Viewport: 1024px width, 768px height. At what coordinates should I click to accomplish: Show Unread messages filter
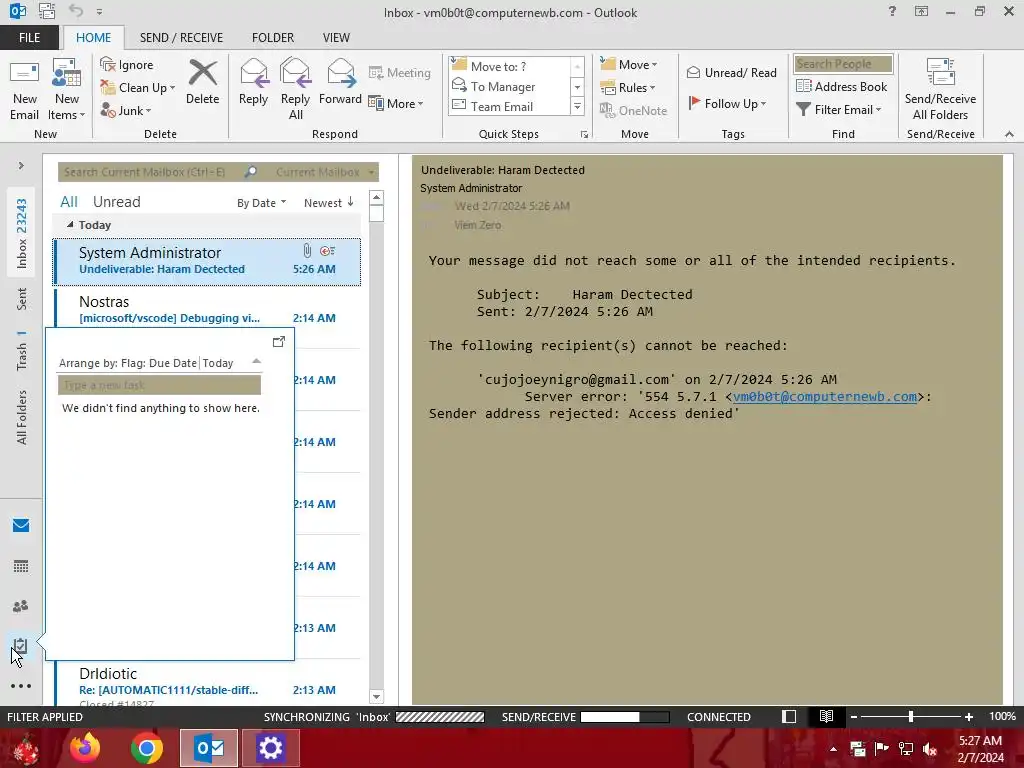tap(116, 202)
